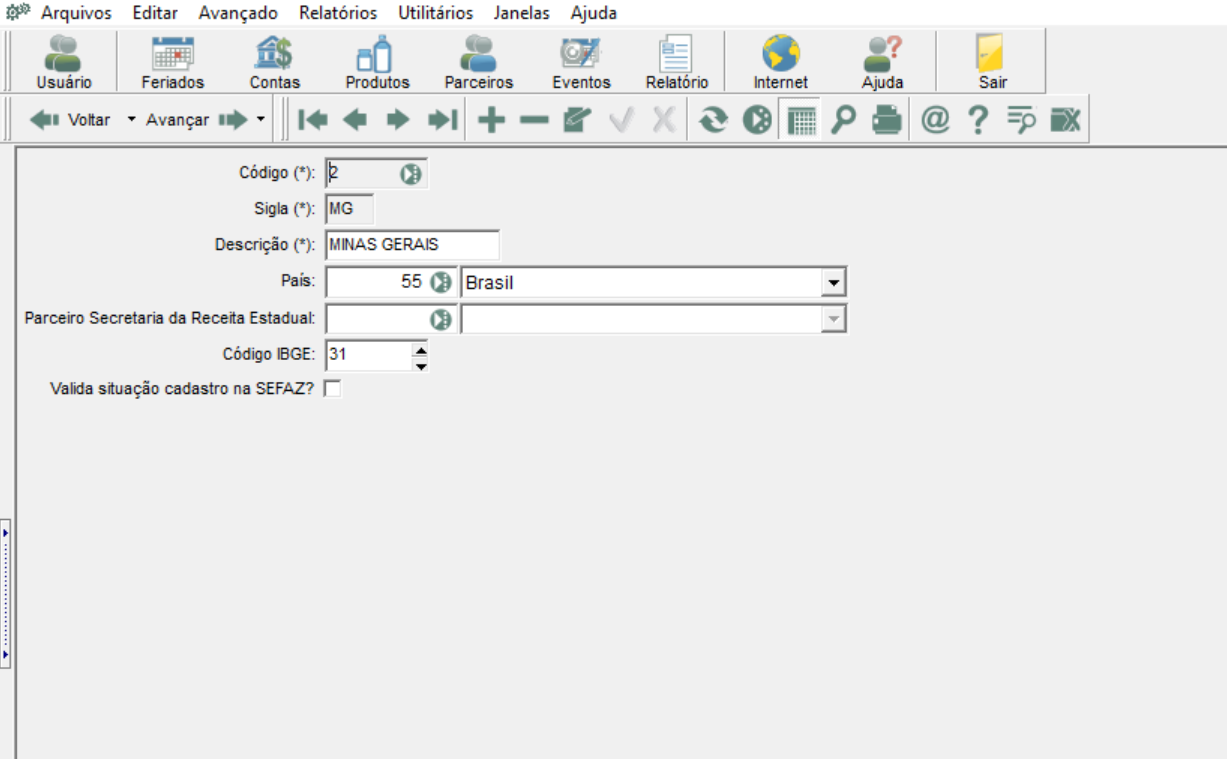
Task: Click lookup icon in Código field
Action: pyautogui.click(x=411, y=174)
